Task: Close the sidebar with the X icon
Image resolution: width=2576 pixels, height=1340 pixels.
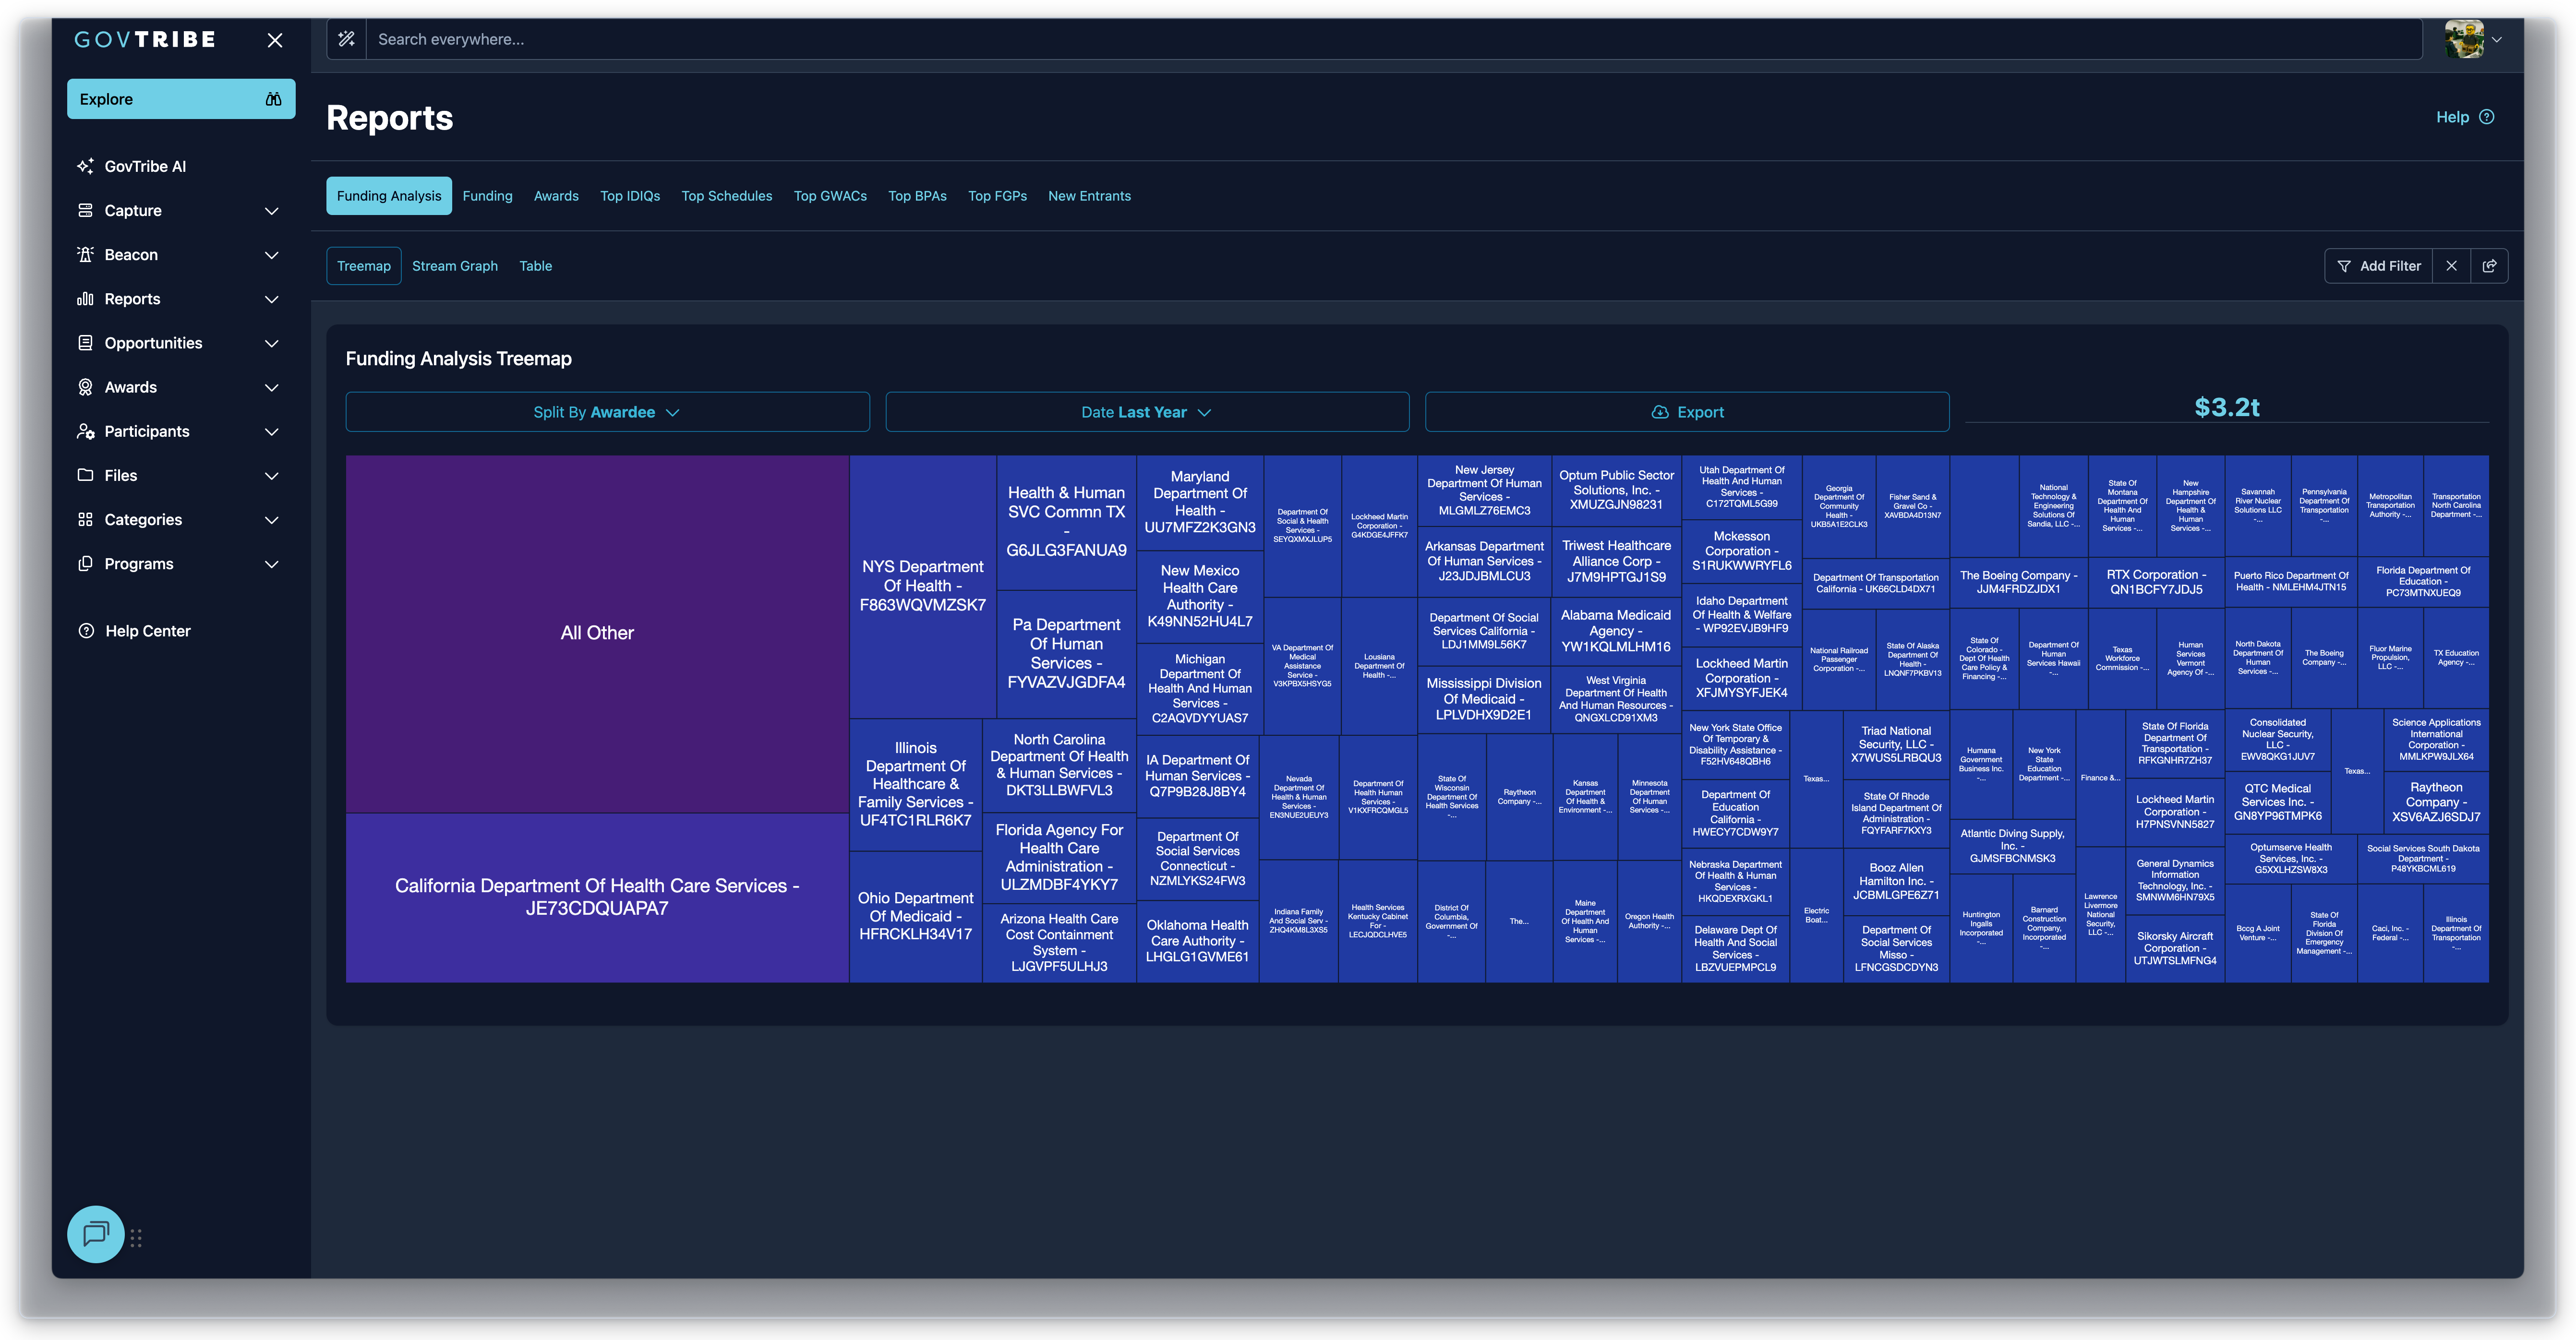Action: point(275,40)
